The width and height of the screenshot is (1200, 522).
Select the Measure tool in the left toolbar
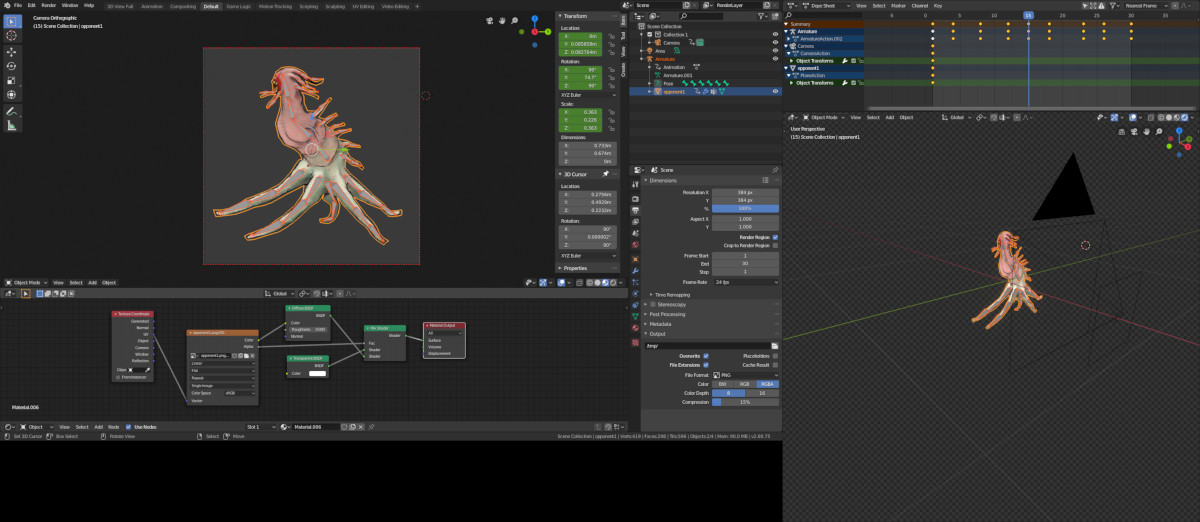[12, 126]
